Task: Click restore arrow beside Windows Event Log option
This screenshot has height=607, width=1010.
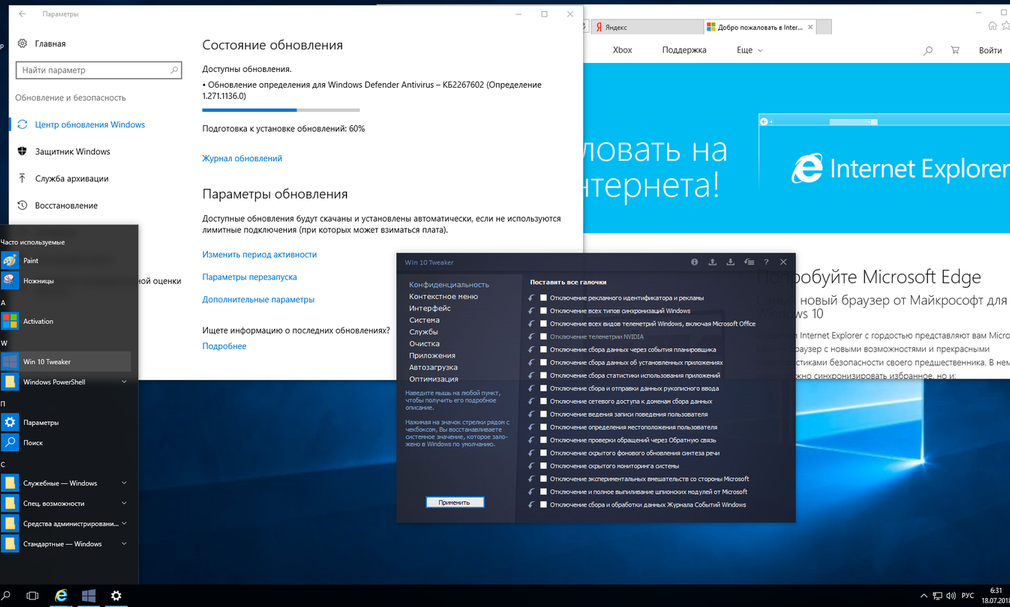Action: (531, 505)
